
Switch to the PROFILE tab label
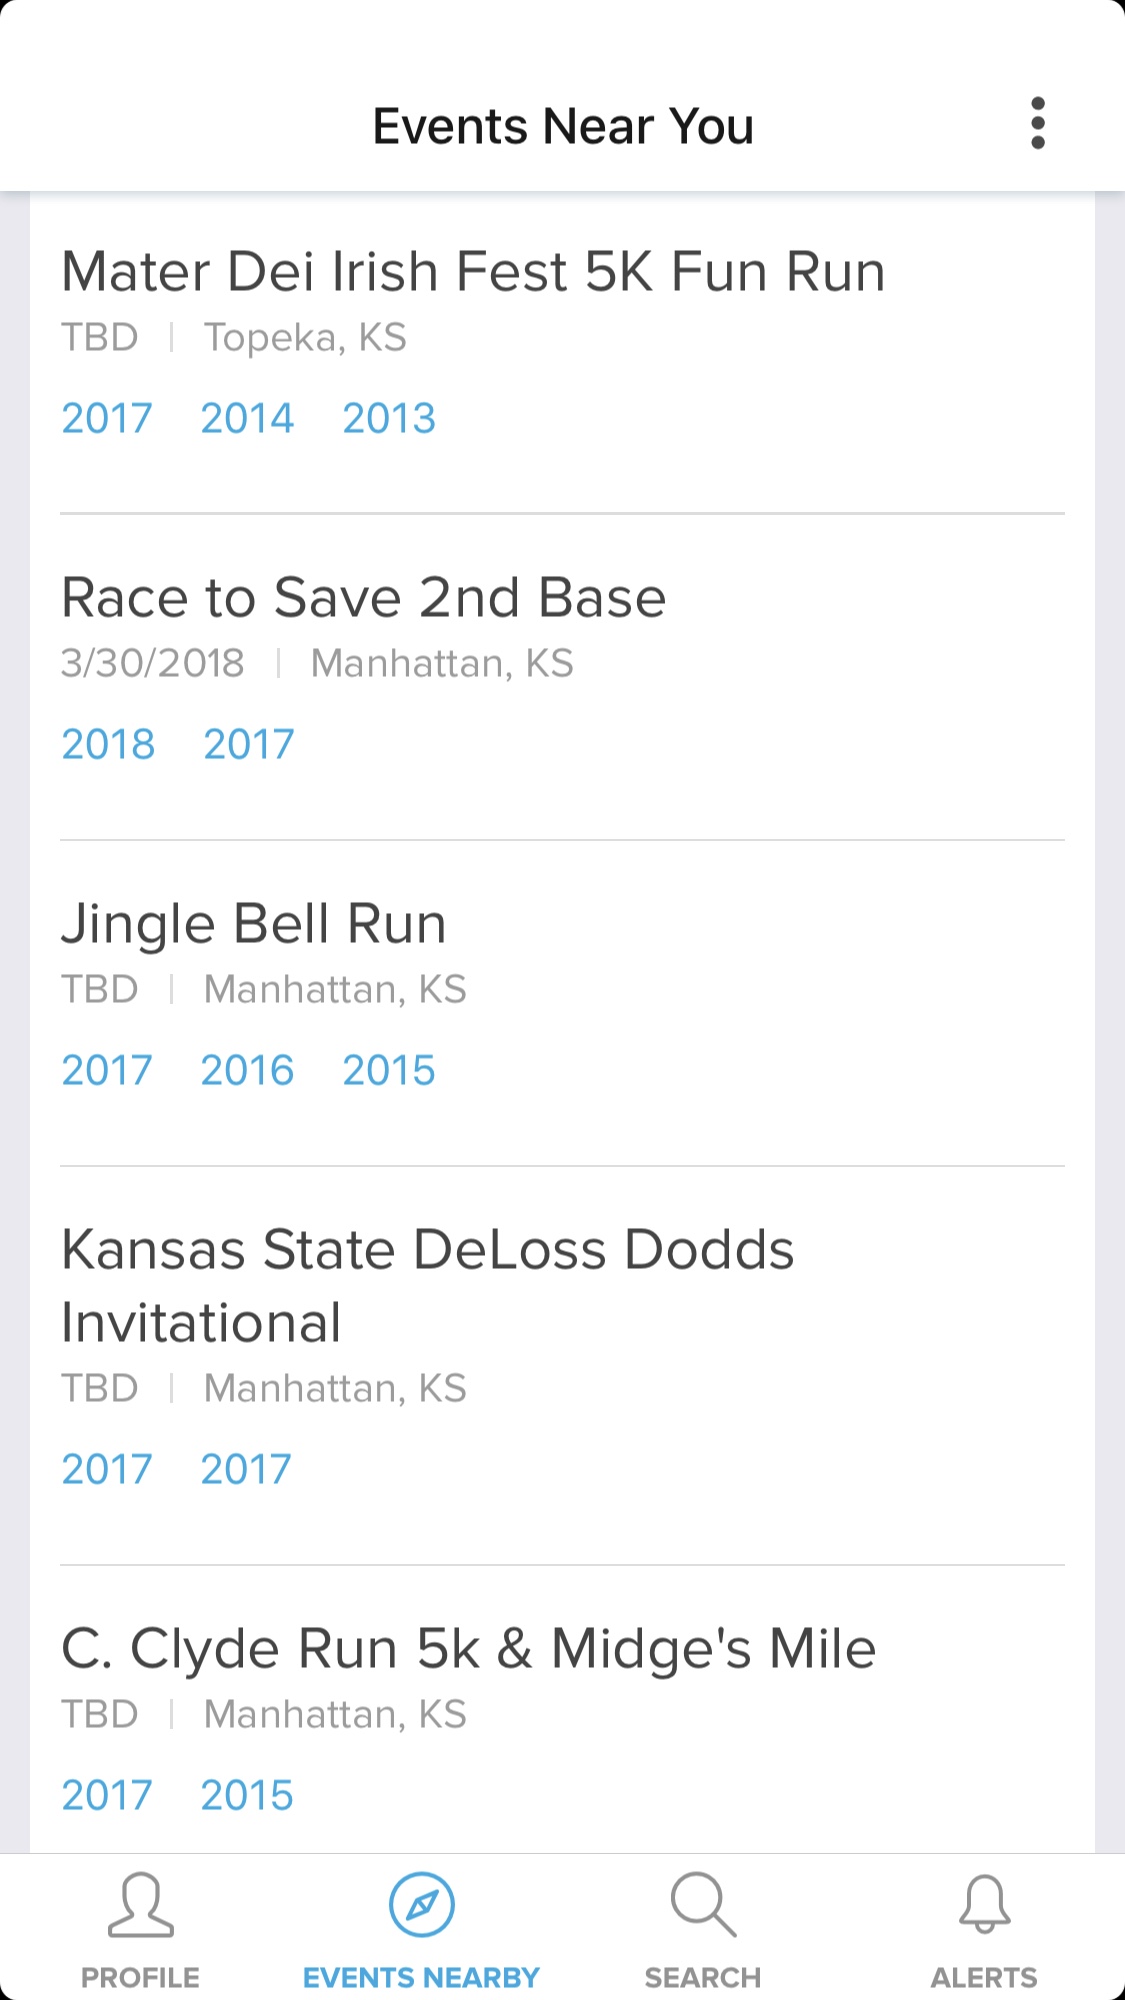tap(140, 1977)
